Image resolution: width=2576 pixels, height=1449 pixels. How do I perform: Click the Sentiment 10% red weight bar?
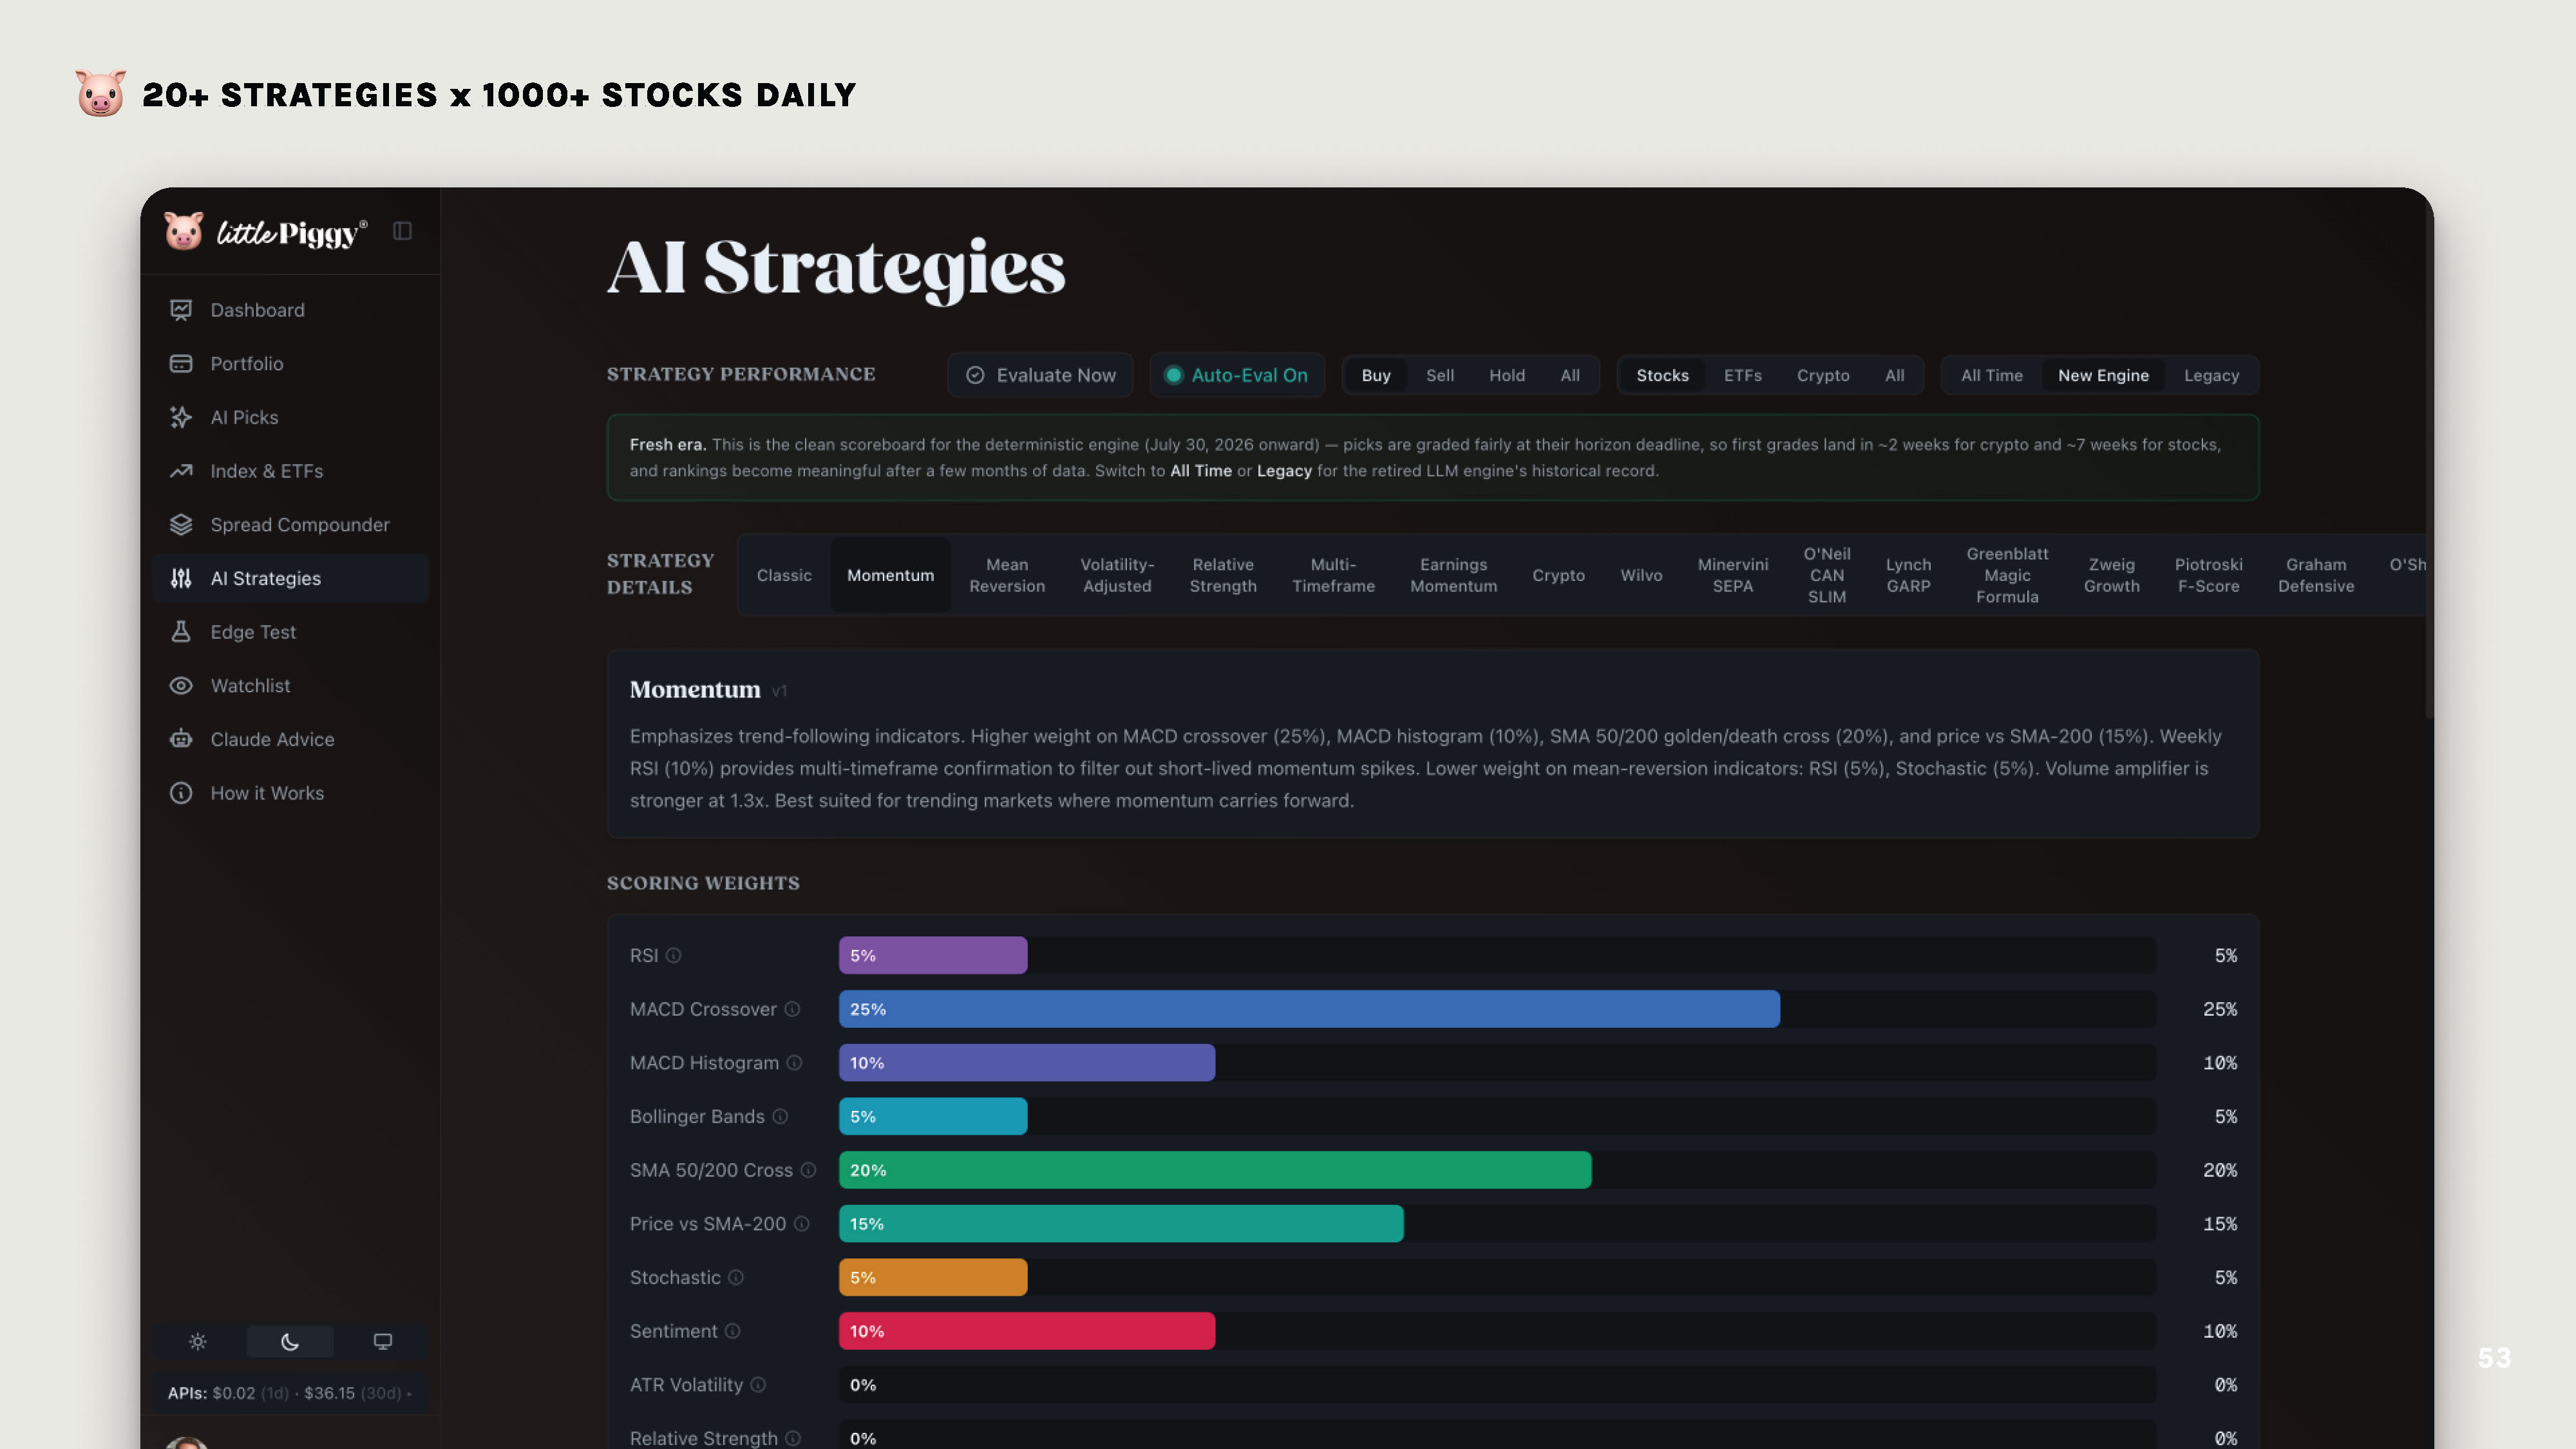coord(1026,1331)
